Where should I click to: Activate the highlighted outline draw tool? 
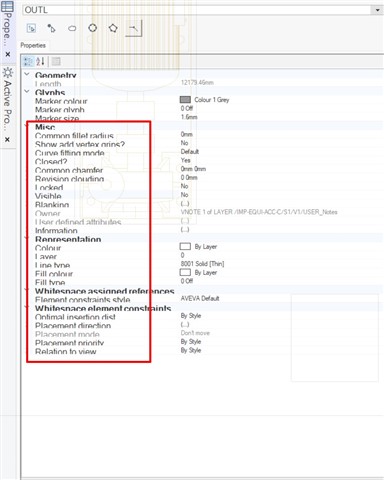134,28
